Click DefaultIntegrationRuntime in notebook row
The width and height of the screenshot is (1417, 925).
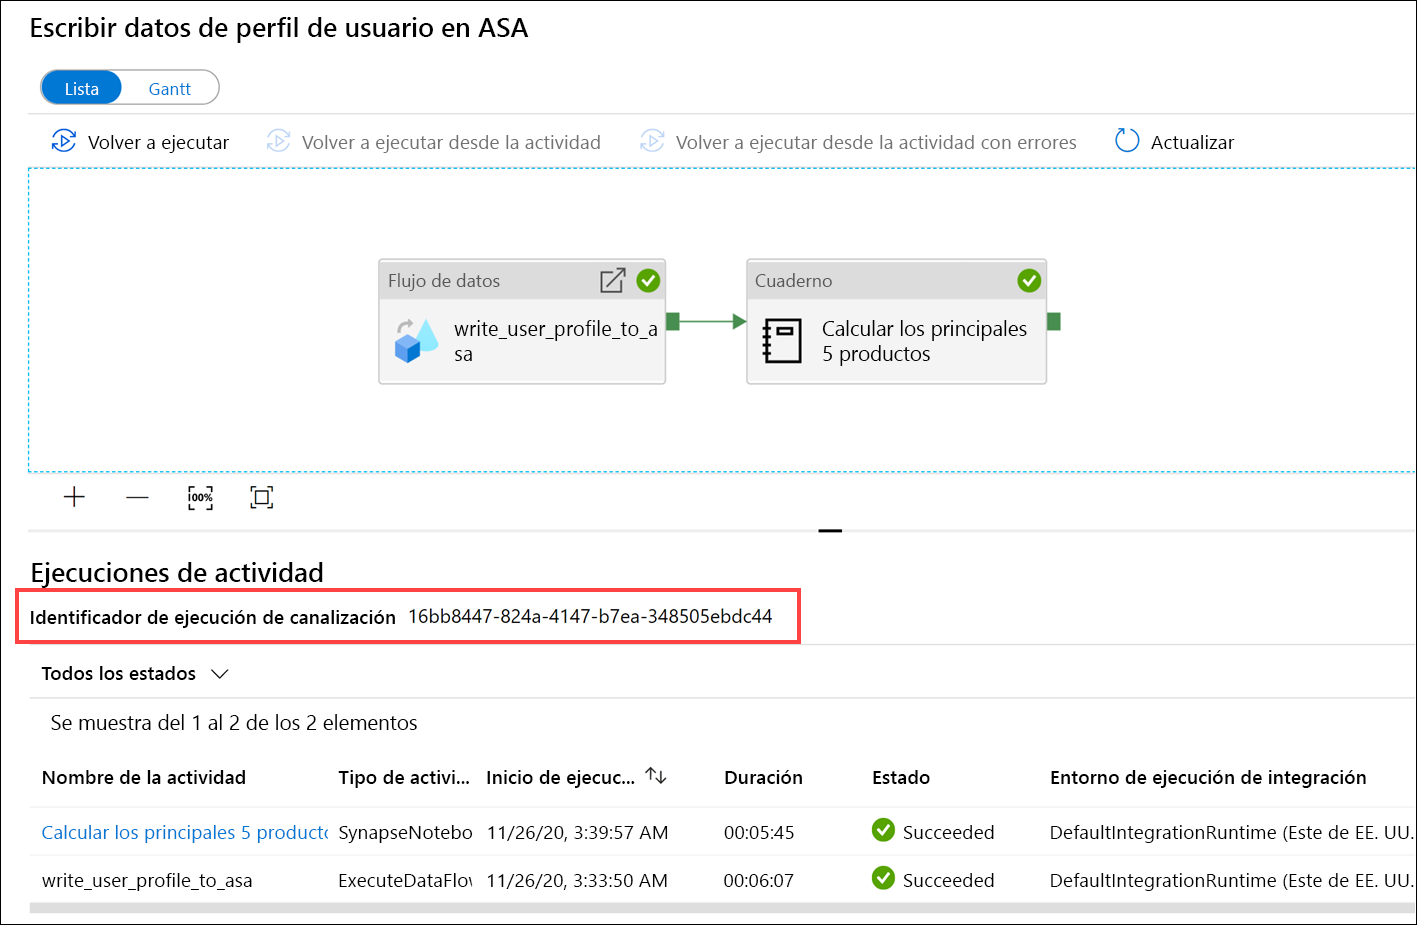[1231, 832]
